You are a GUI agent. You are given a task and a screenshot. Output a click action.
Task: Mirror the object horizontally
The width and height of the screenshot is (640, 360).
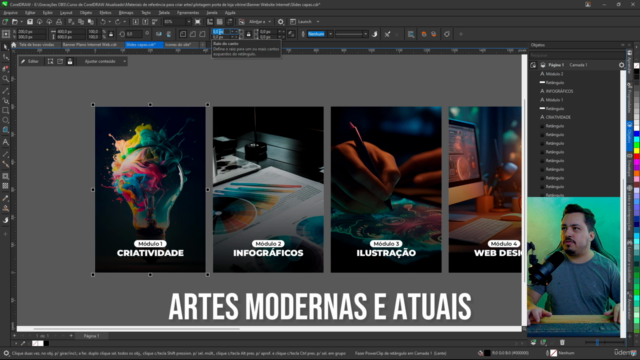pos(159,34)
